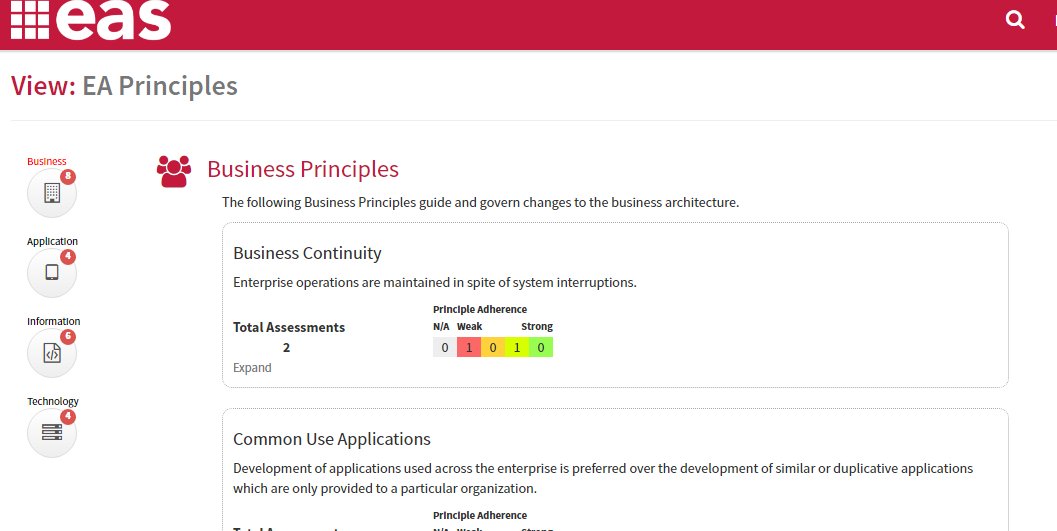Expand the Business Continuity assessments
This screenshot has width=1057, height=531.
[x=252, y=368]
